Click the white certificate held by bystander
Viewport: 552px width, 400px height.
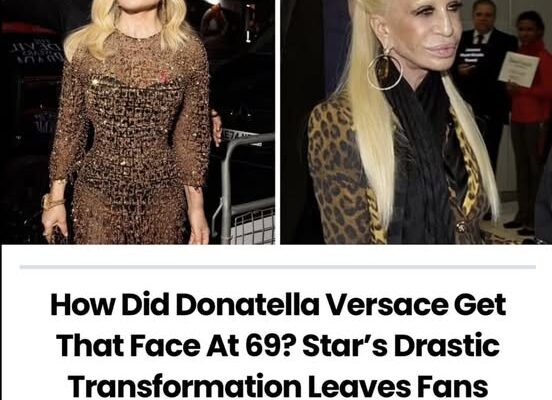click(519, 69)
